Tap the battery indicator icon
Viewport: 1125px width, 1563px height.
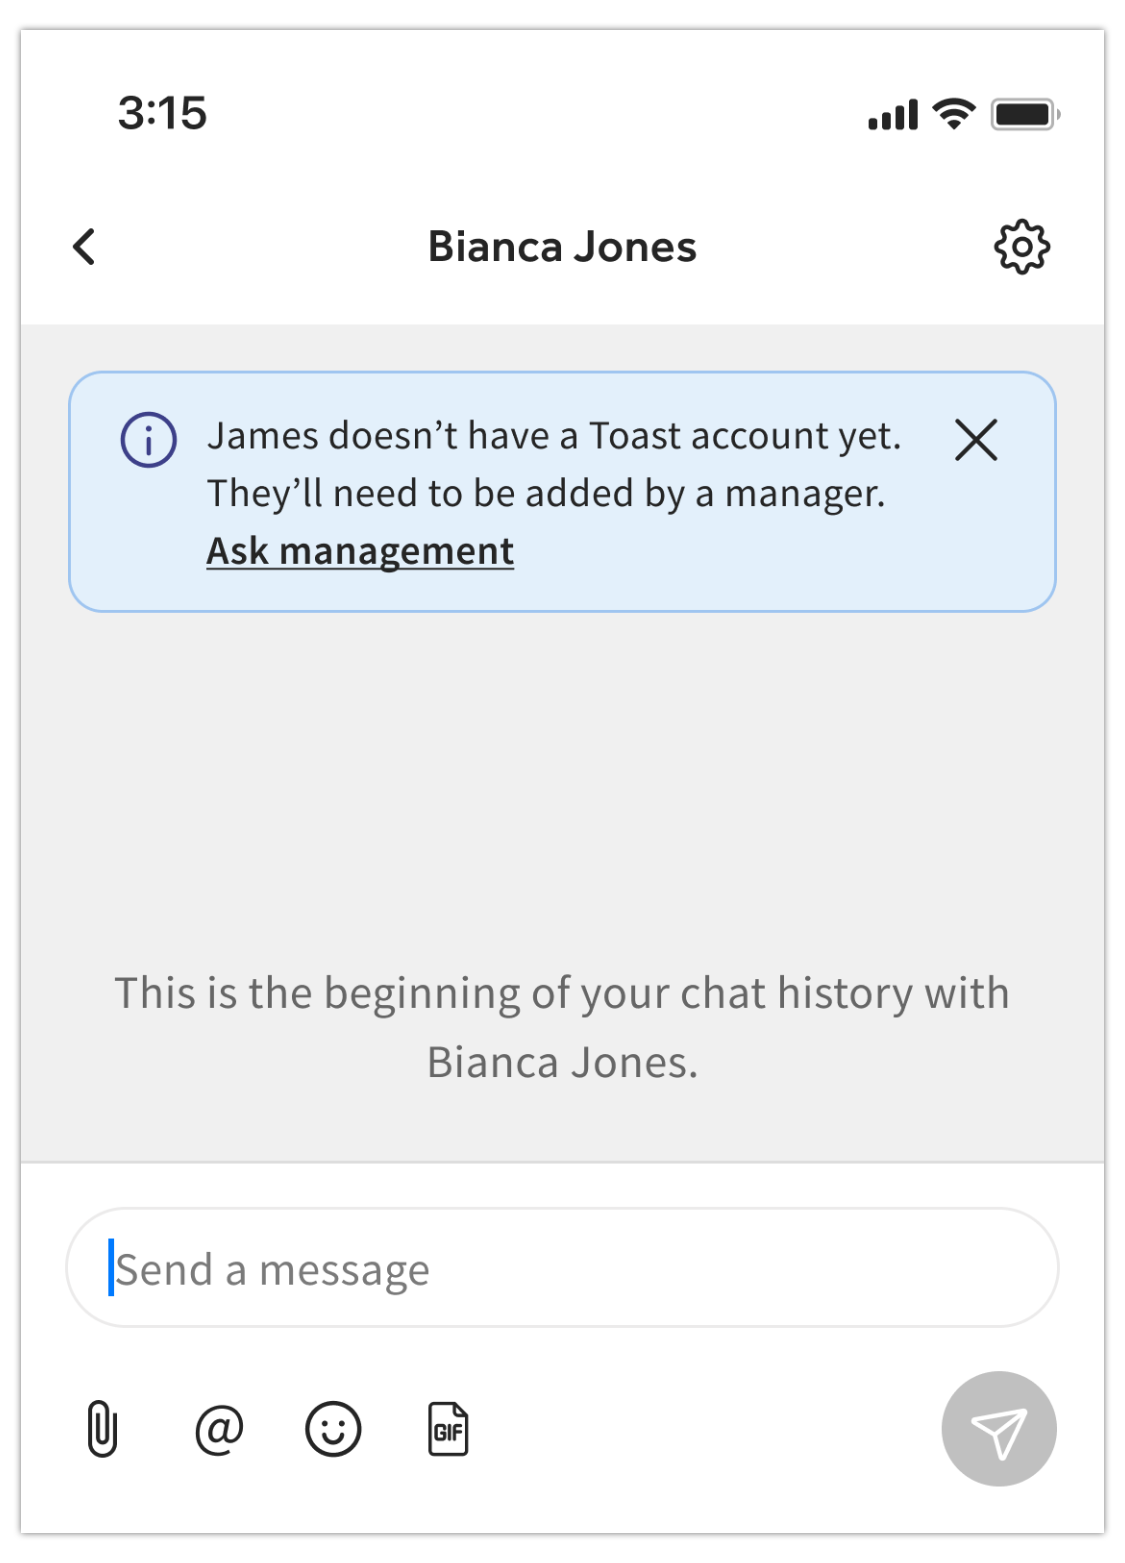(x=1025, y=114)
